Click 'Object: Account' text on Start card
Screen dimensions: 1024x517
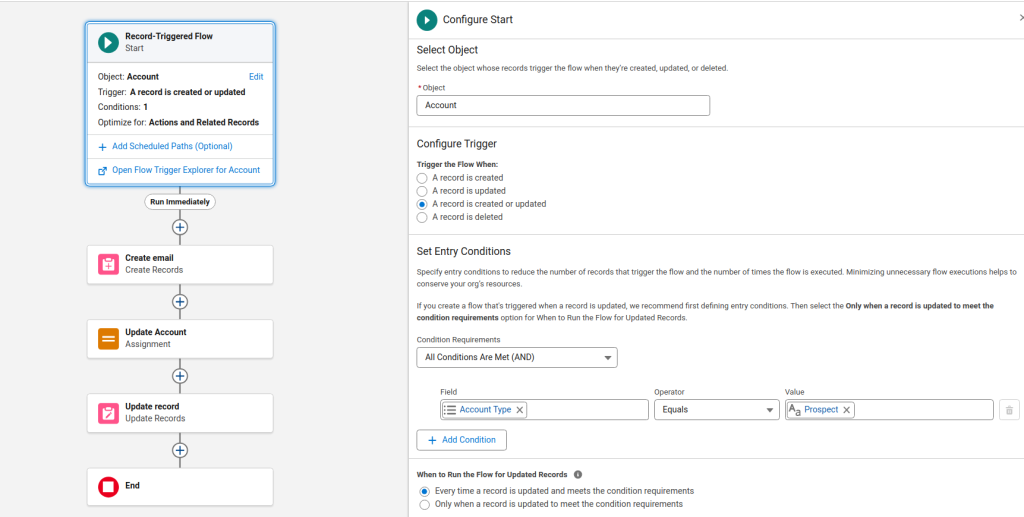tap(128, 76)
